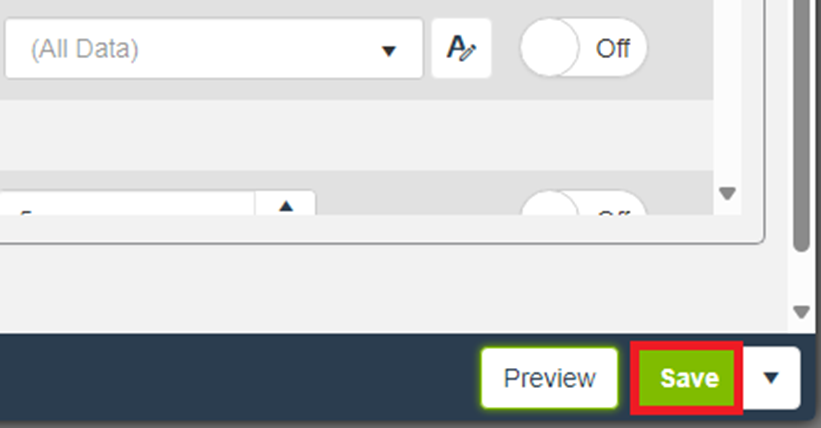Open the text formatting editor icon
Screen dimensions: 821x428
[461, 48]
